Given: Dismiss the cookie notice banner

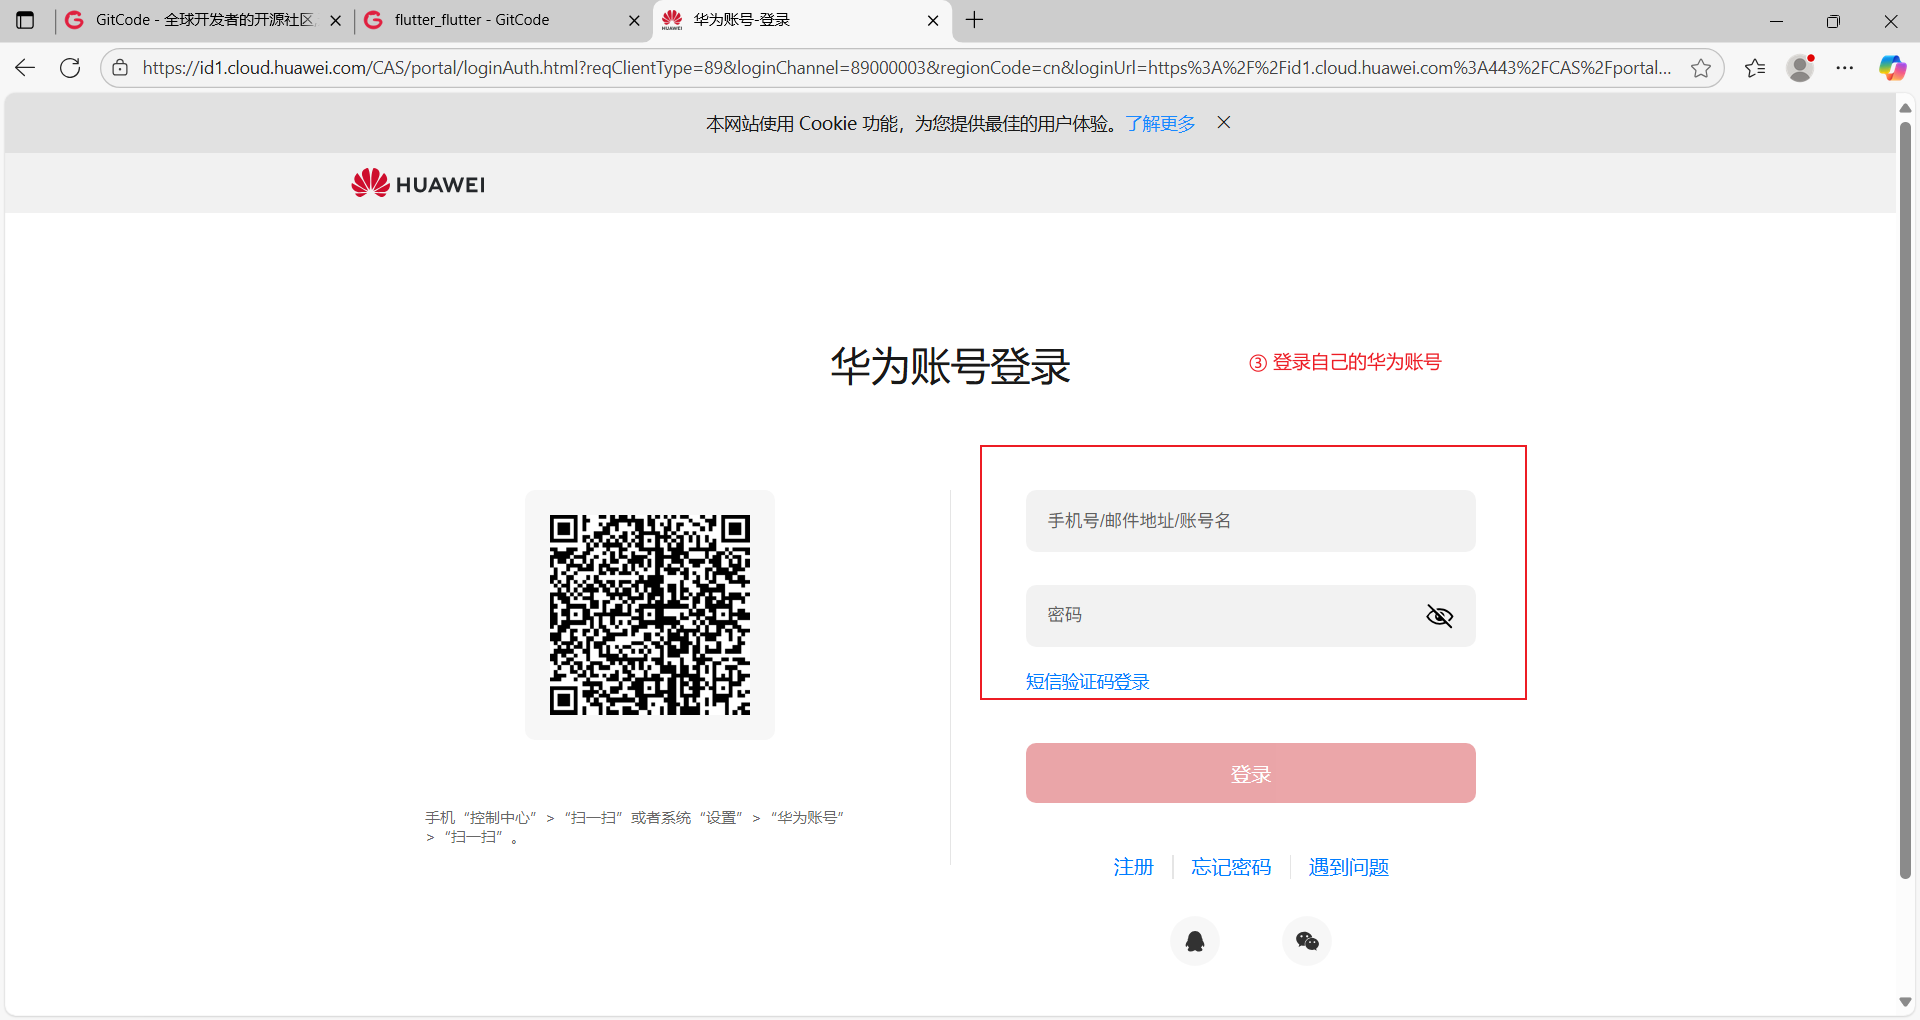Looking at the screenshot, I should 1224,122.
